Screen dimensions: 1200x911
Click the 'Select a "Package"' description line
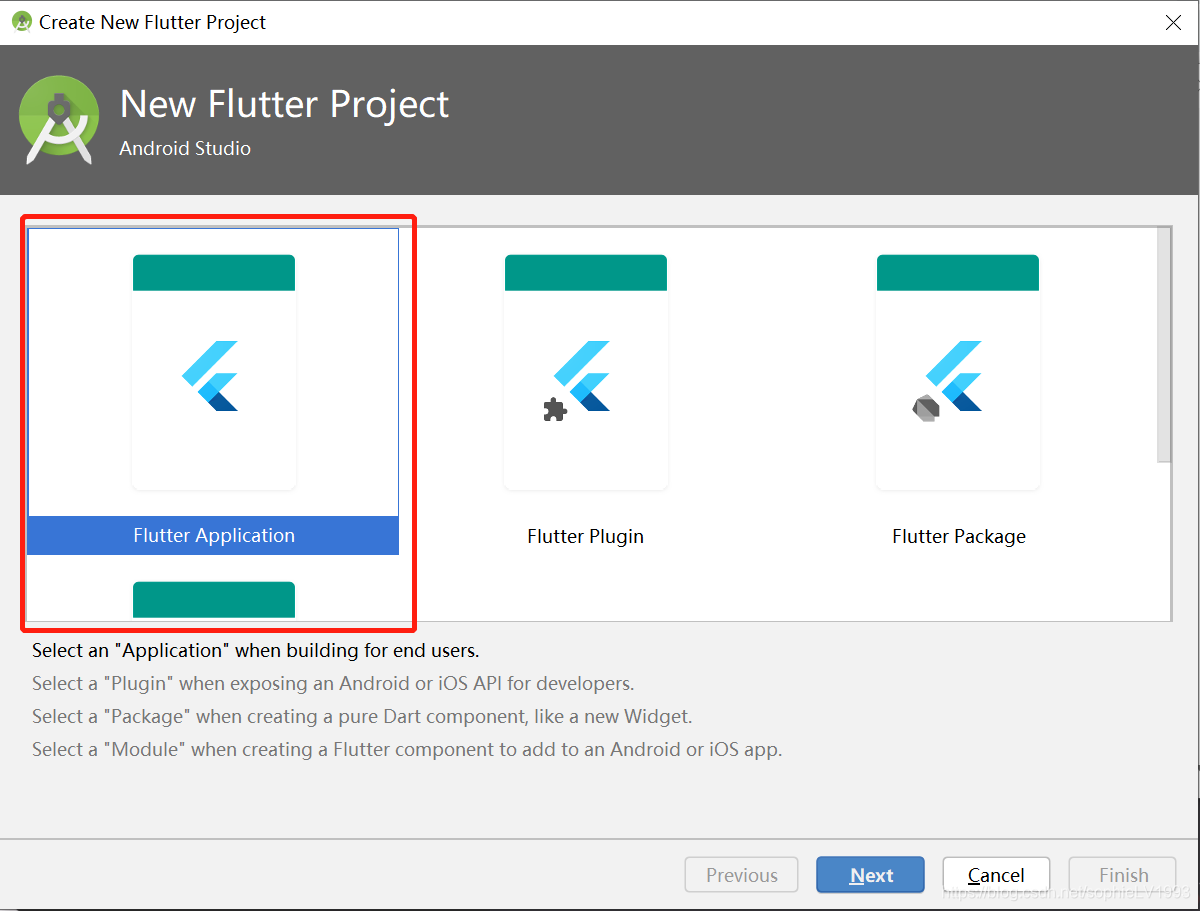pos(362,716)
